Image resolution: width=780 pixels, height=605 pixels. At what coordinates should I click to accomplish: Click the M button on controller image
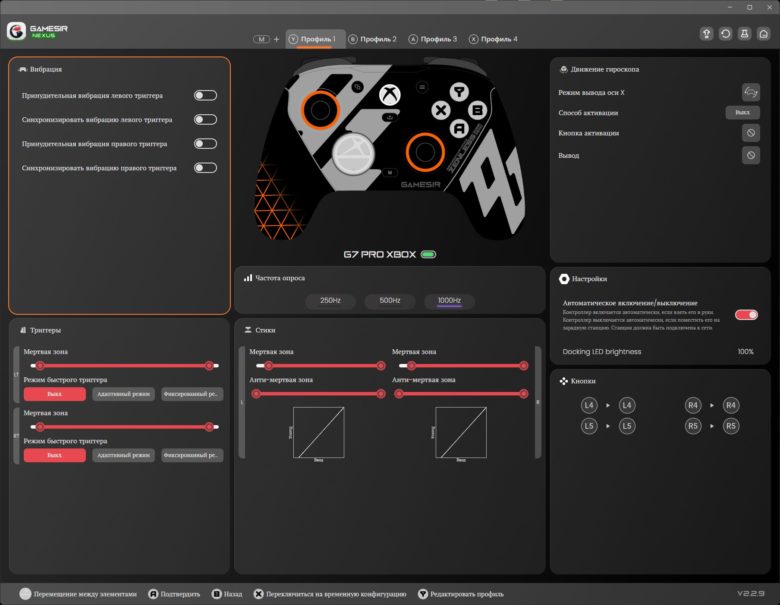click(390, 172)
